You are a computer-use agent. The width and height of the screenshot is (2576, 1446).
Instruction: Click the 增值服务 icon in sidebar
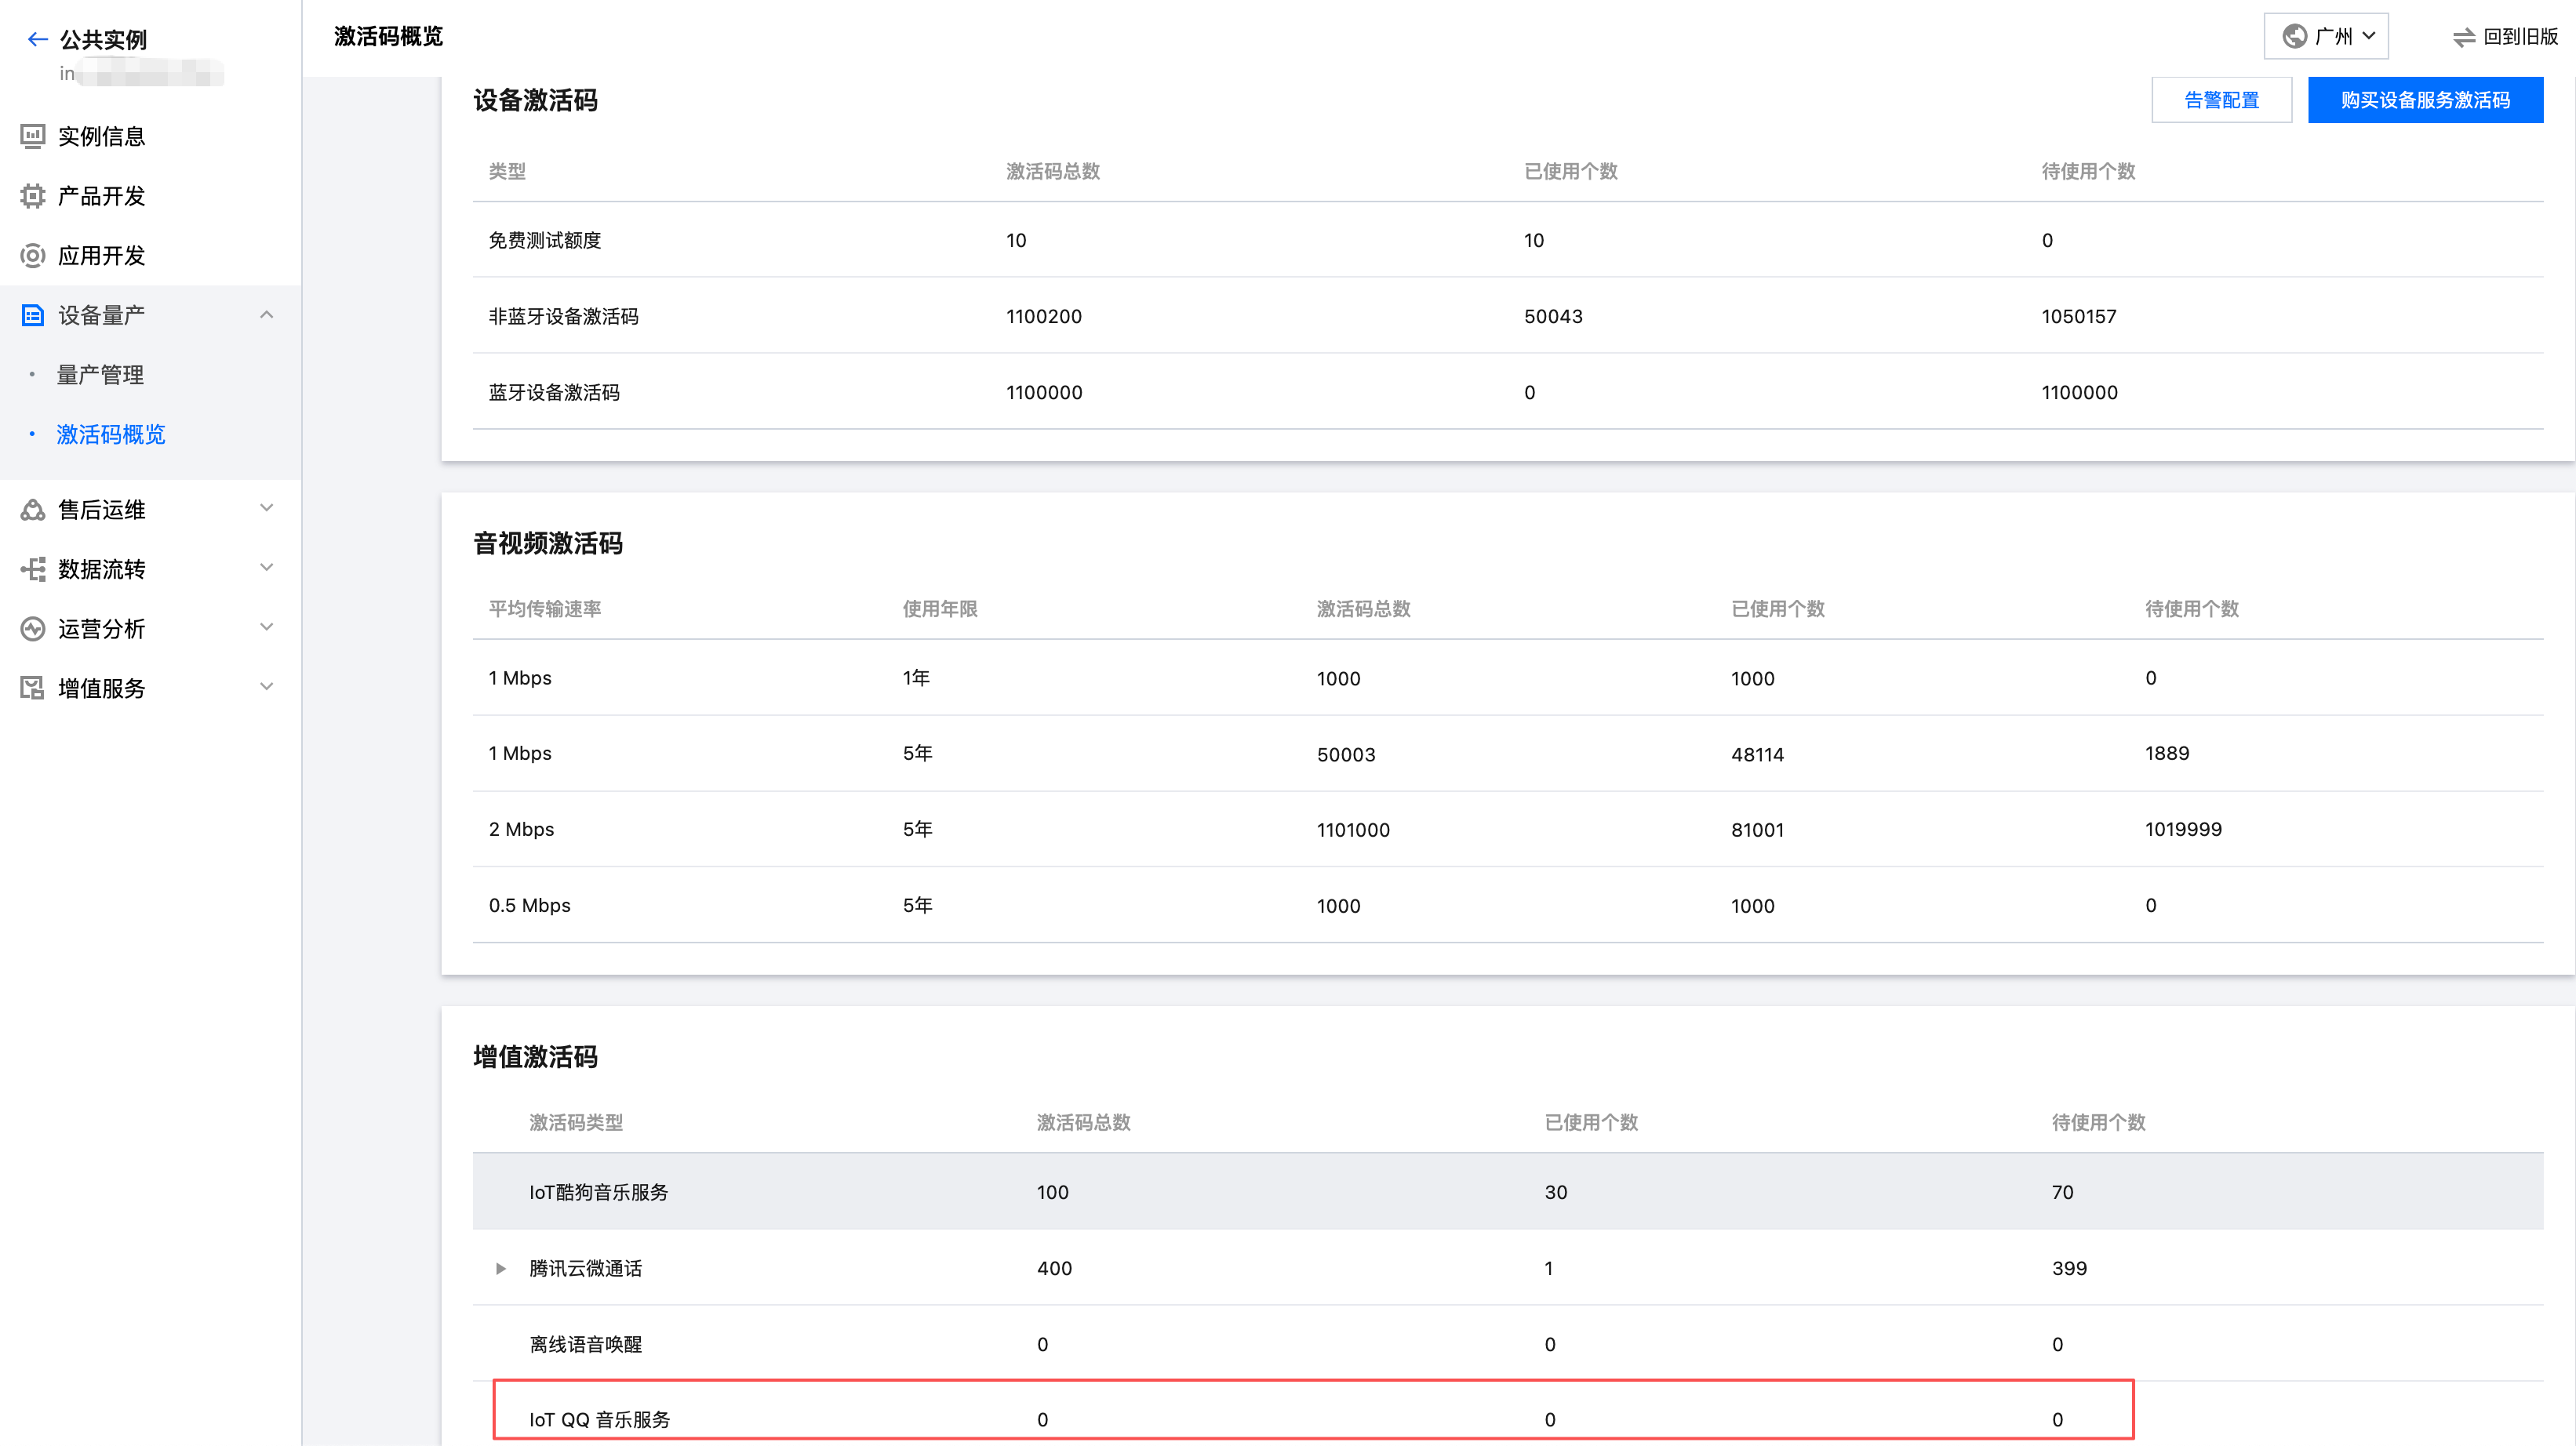click(33, 688)
